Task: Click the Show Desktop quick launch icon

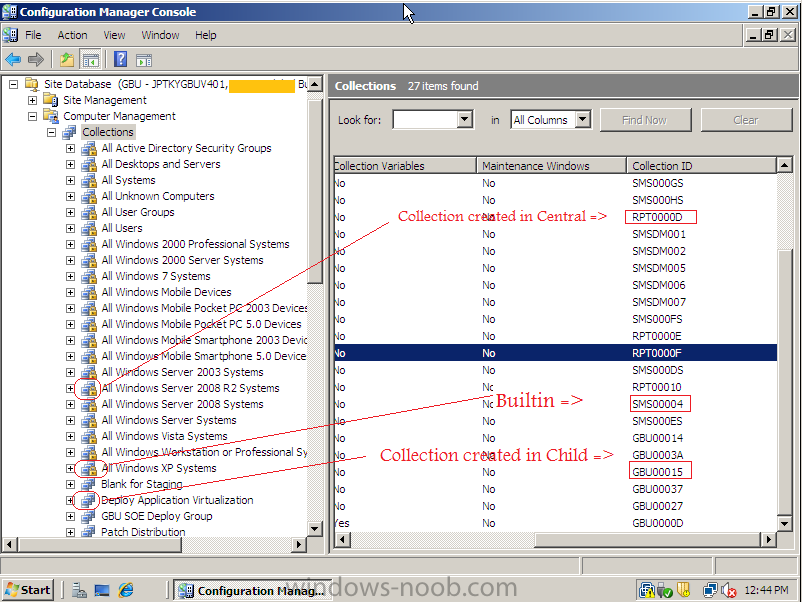Action: coord(102,590)
